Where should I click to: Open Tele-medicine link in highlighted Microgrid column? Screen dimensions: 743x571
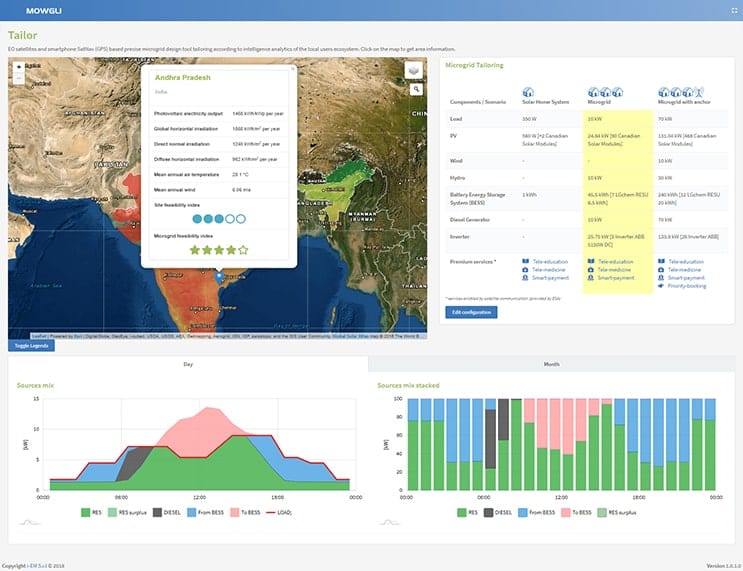[x=614, y=270]
